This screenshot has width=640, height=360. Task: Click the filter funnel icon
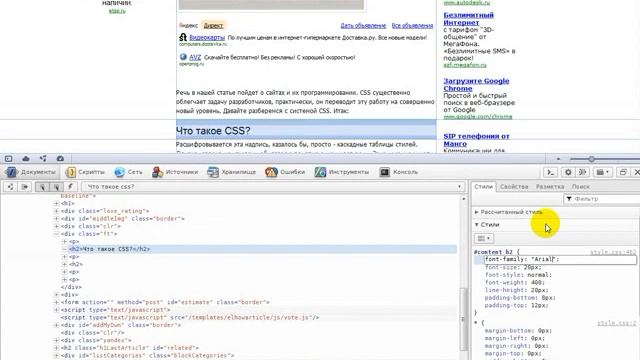coord(569,199)
